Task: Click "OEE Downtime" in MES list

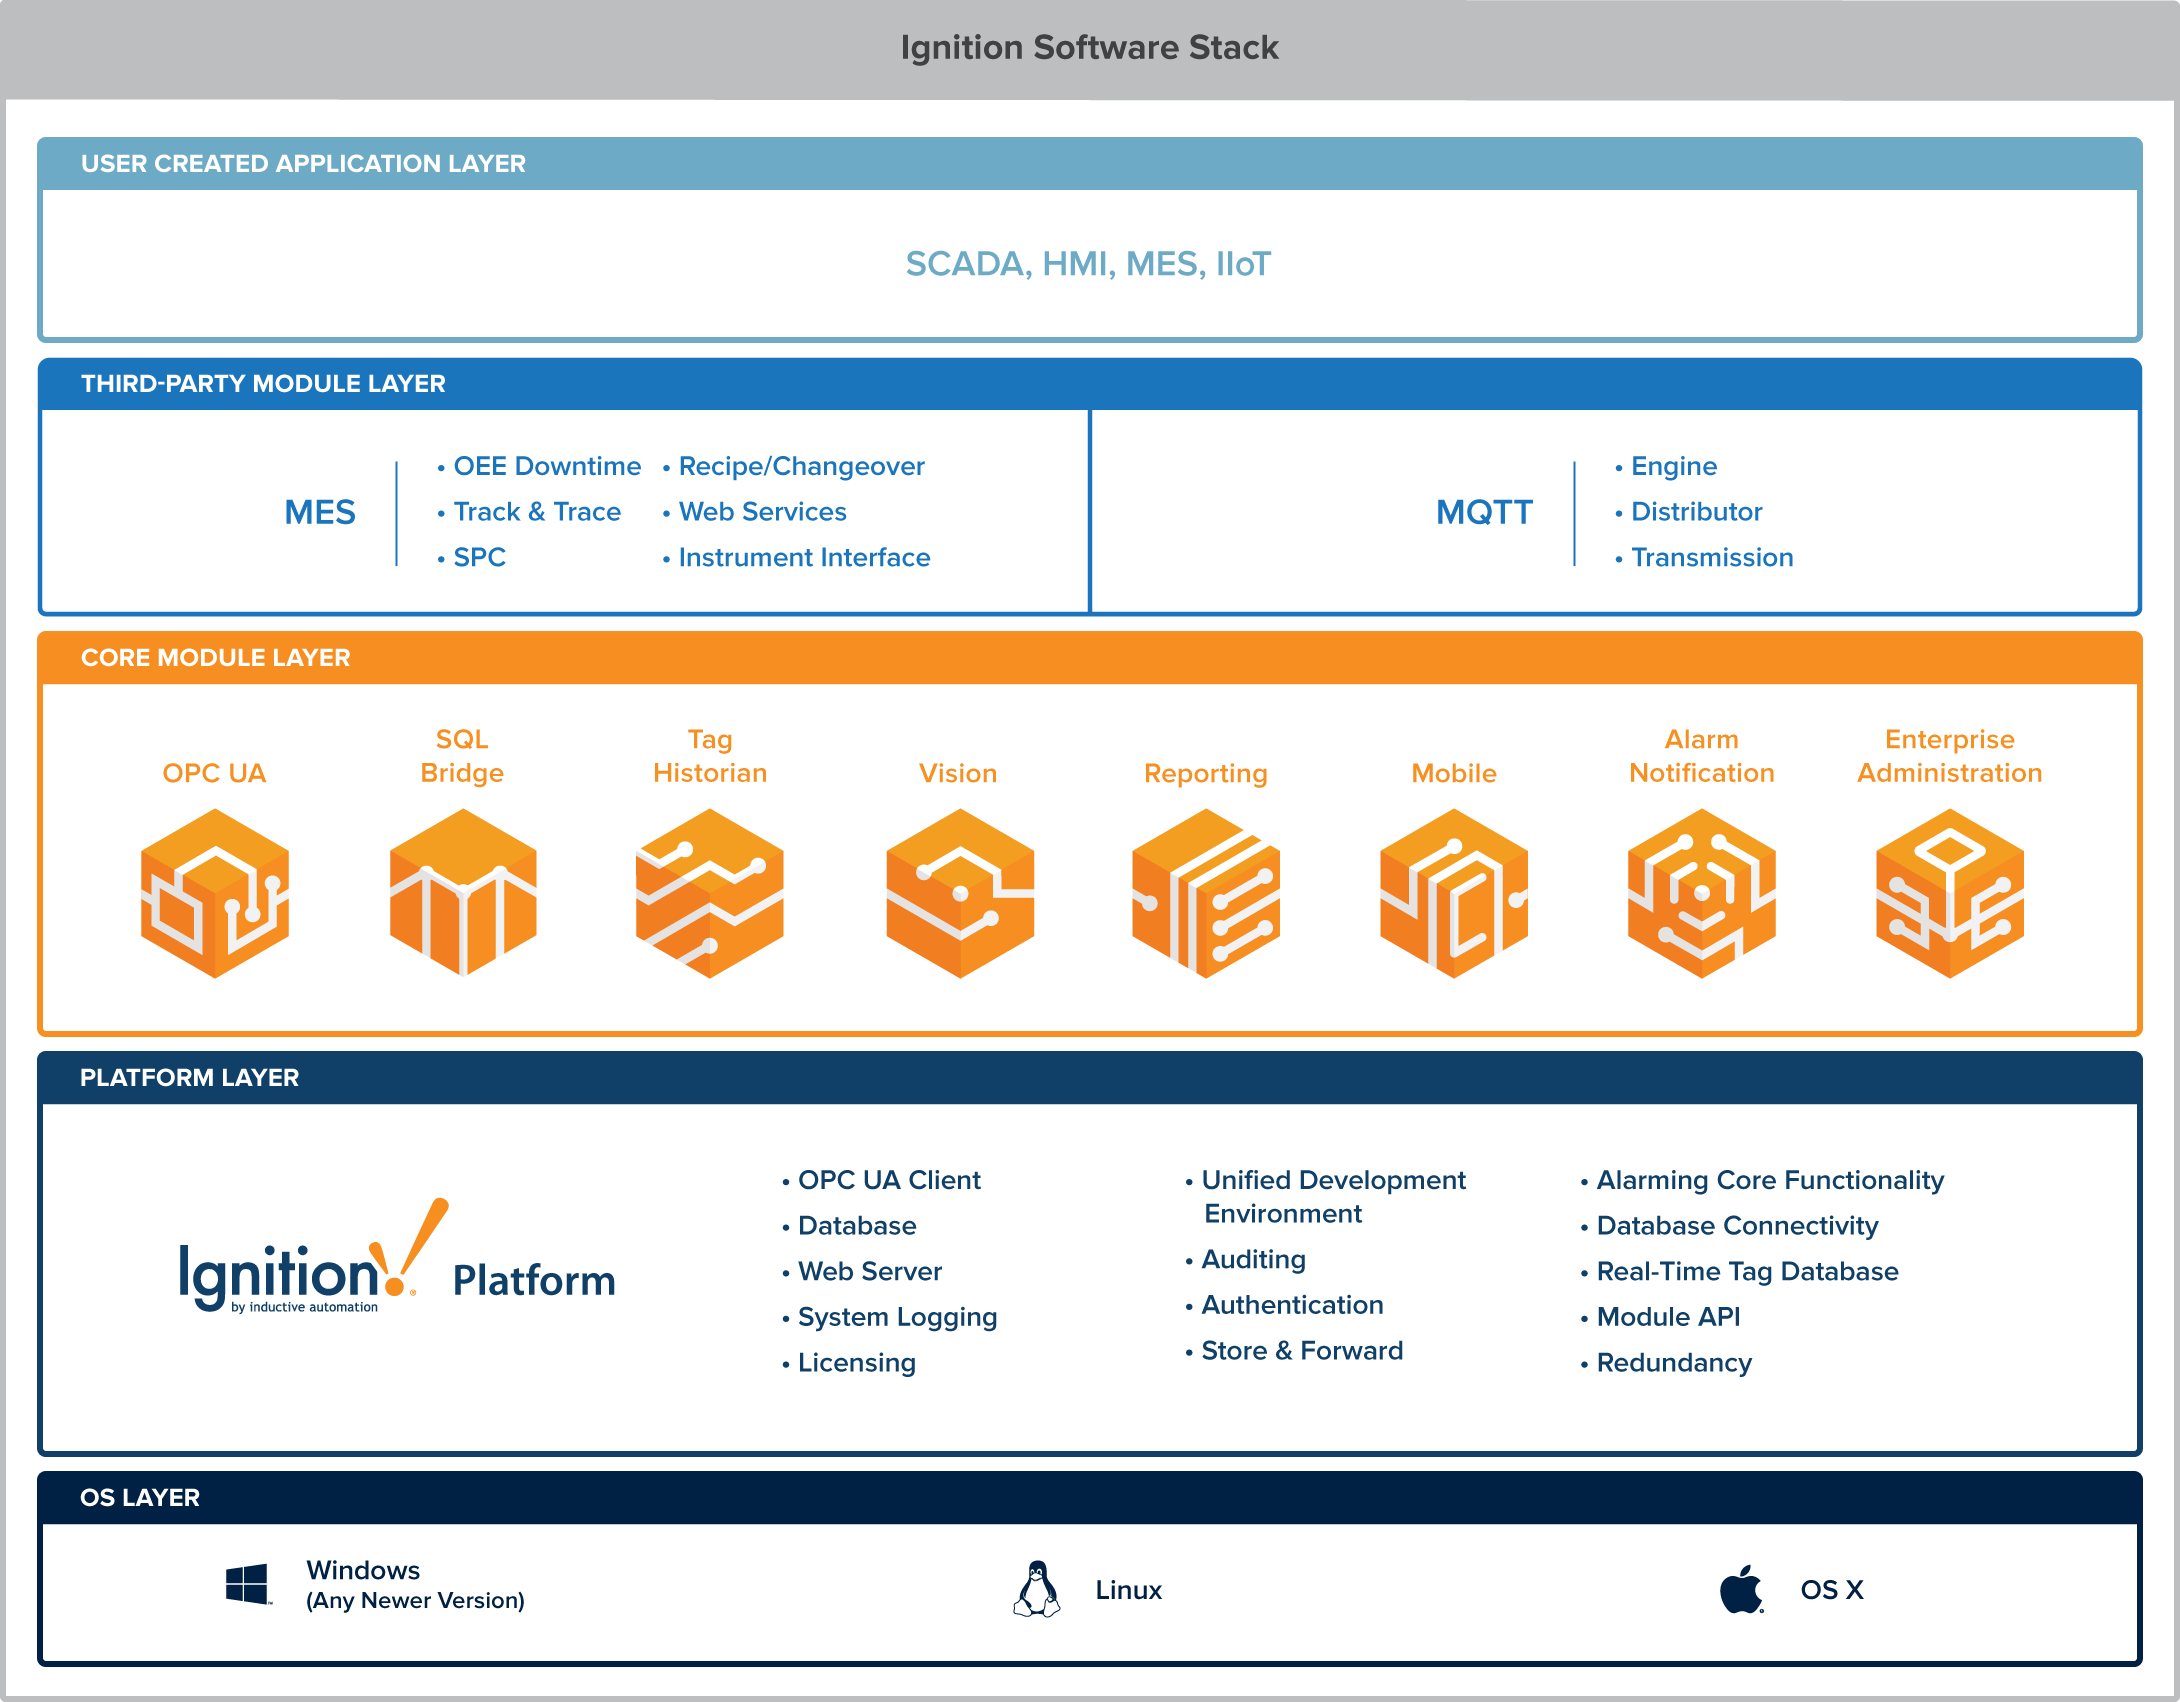Action: point(547,466)
